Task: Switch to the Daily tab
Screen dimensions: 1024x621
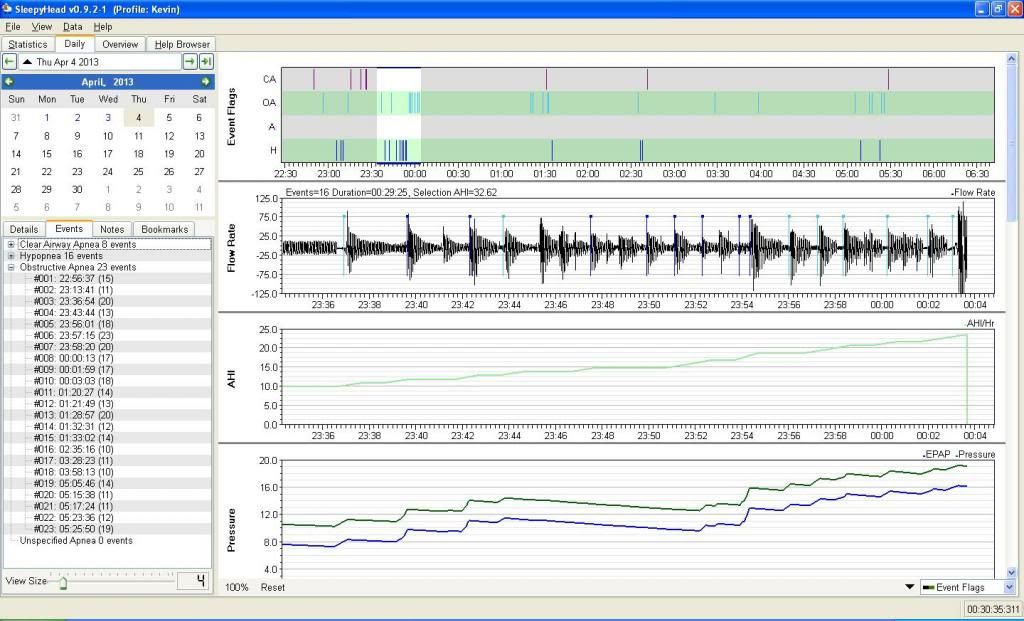Action: (74, 44)
